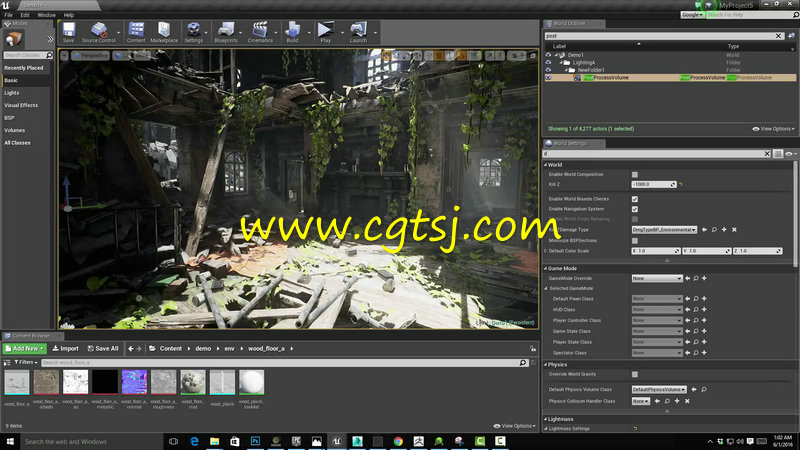Expand more mode tabs with the chevron
Viewport: 800px width, 450px height.
(50, 39)
